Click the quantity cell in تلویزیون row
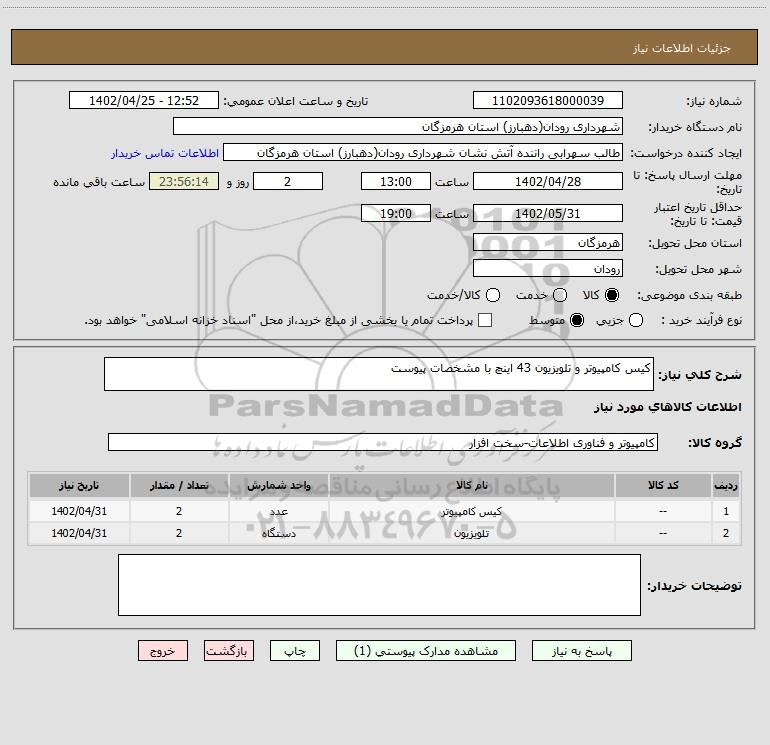770x745 pixels. [179, 533]
